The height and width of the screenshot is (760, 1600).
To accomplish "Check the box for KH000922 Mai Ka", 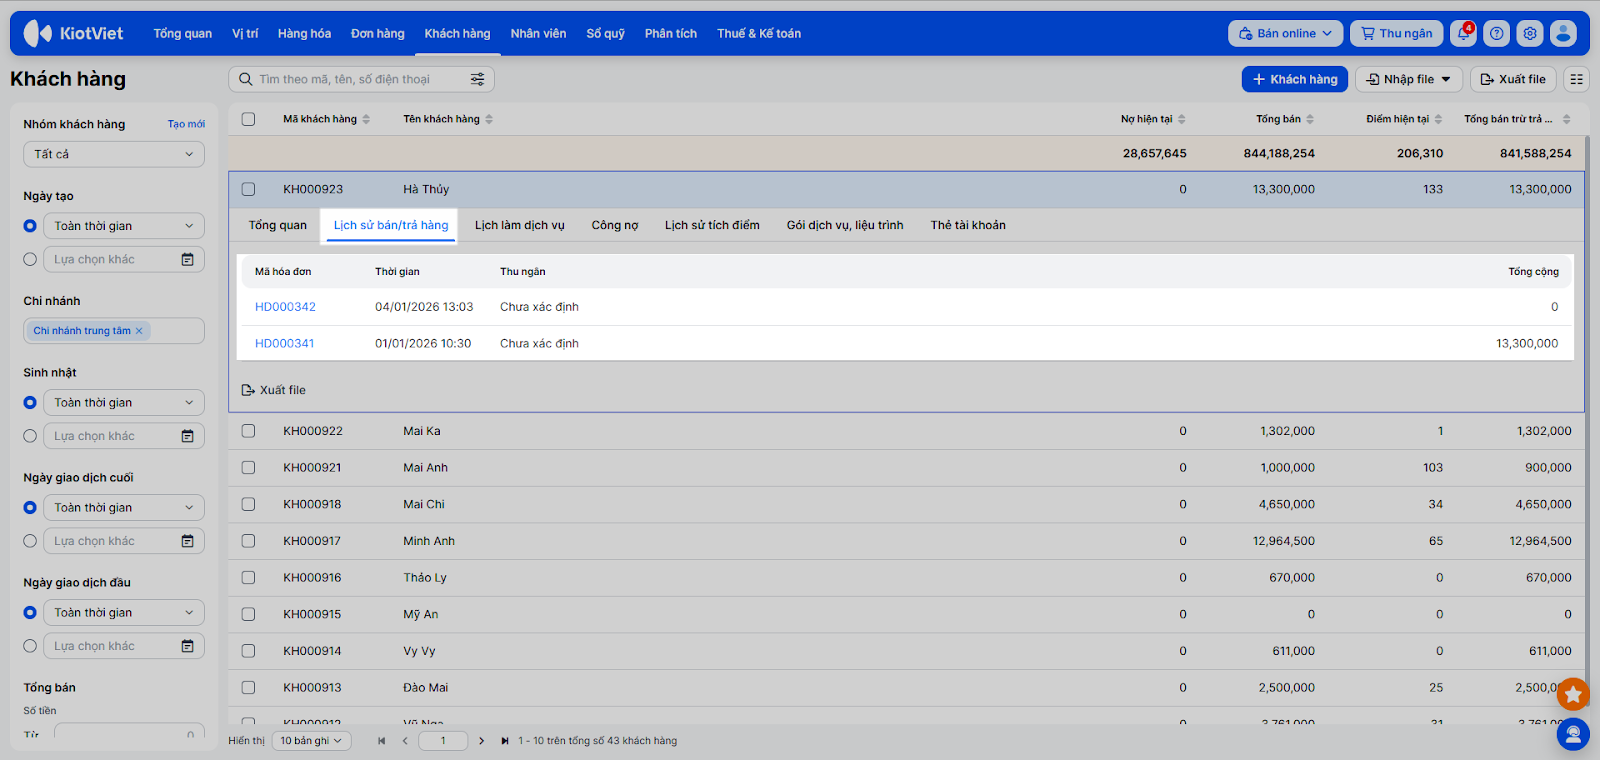I will click(x=248, y=431).
